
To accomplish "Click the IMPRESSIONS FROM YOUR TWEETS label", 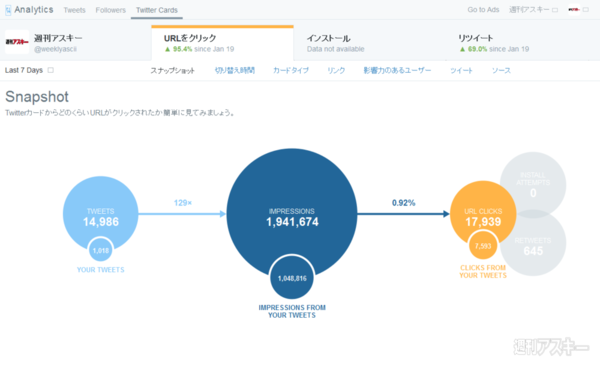I will tap(292, 311).
